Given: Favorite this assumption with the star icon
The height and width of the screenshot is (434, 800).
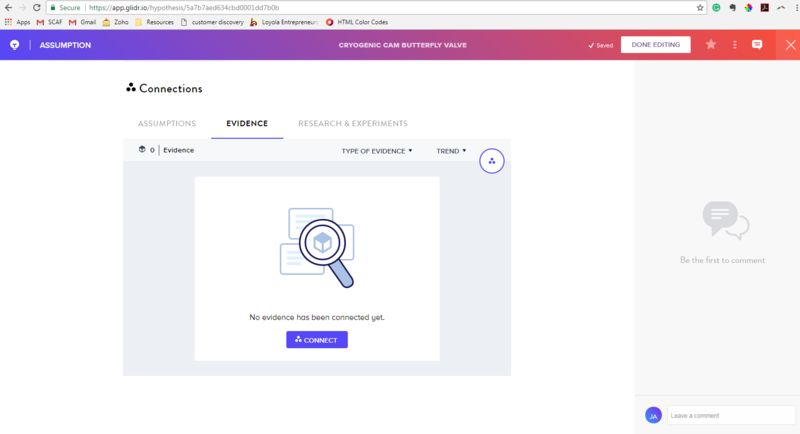Looking at the screenshot, I should tap(711, 45).
